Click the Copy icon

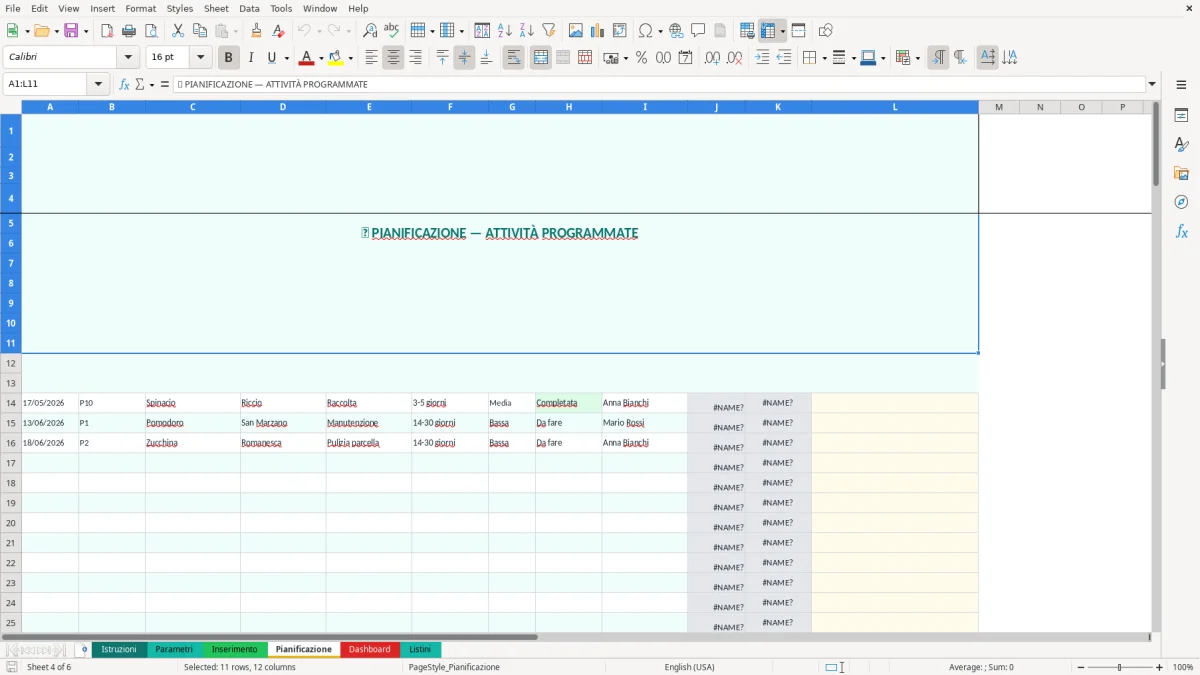[x=200, y=30]
